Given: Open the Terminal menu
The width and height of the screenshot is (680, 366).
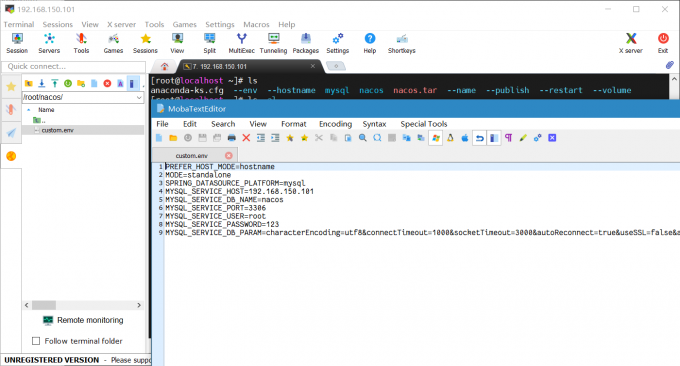Looking at the screenshot, I should coord(19,24).
